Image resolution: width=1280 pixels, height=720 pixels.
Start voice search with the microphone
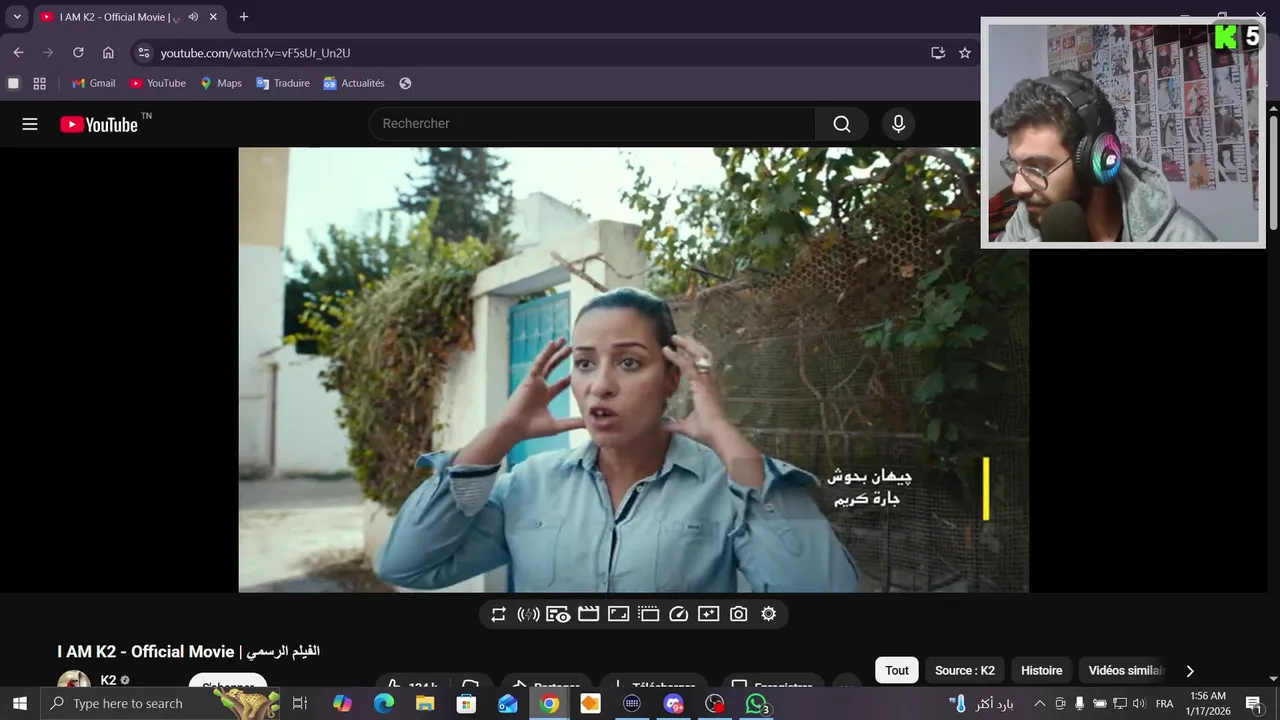tap(898, 124)
